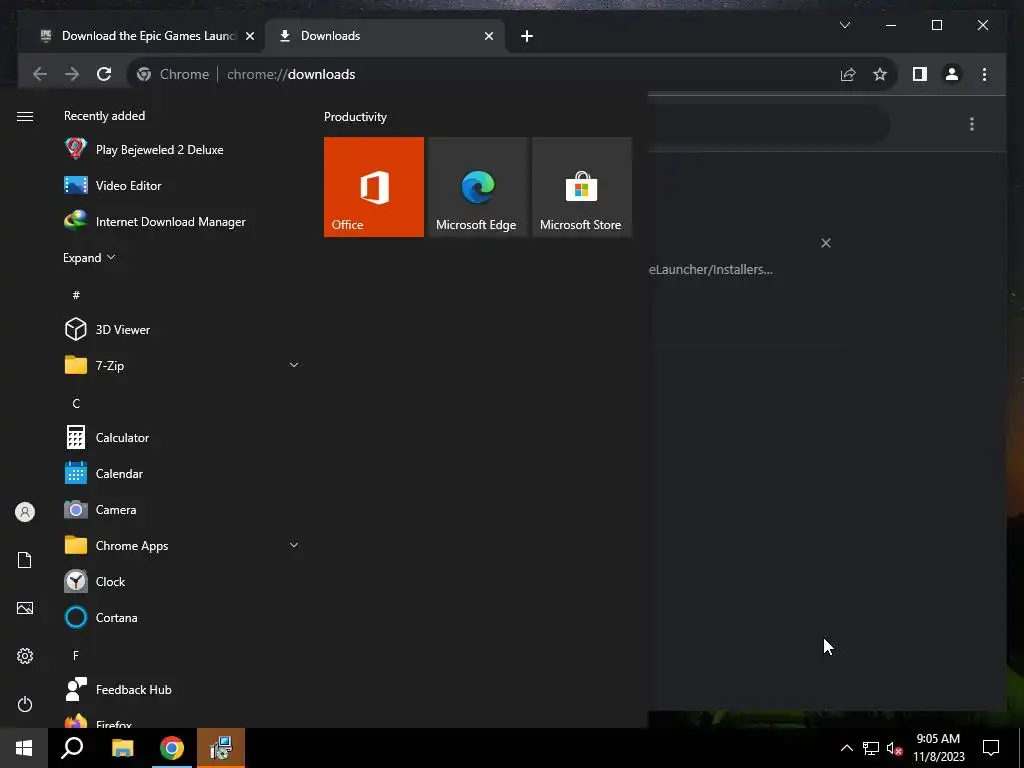Open Start menu hamburger navigation

(25, 116)
